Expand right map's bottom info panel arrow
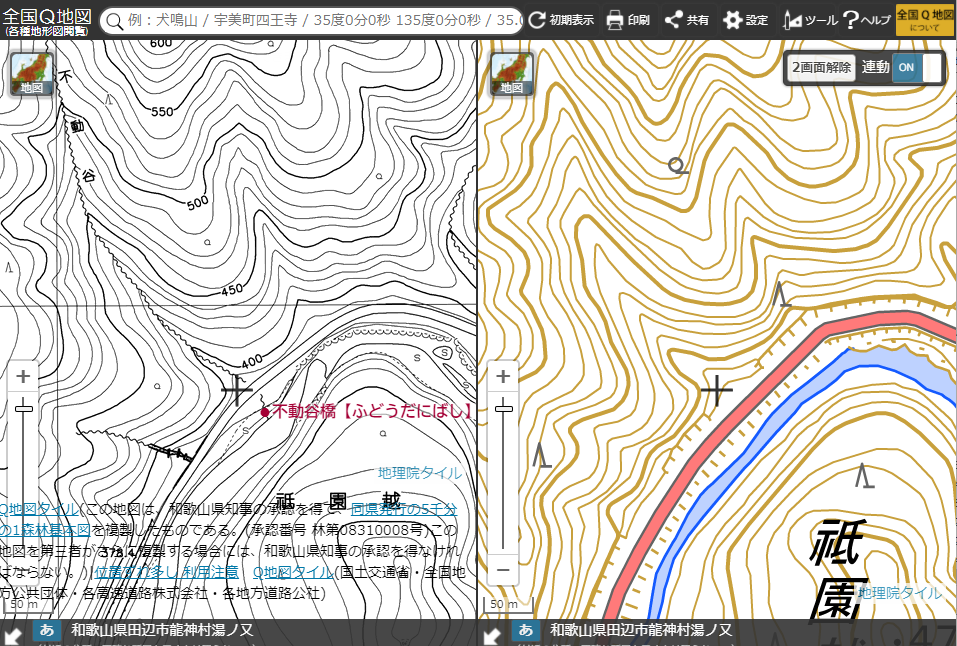 coord(491,633)
